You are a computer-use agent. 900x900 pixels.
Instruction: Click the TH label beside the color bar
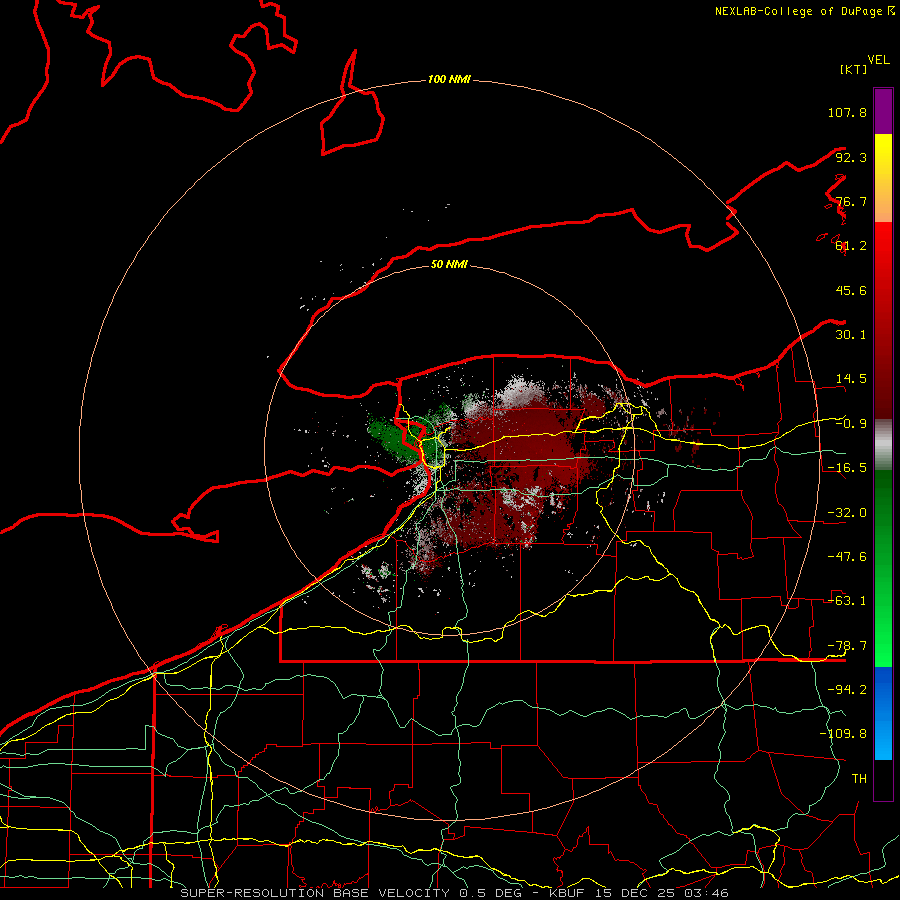(859, 779)
